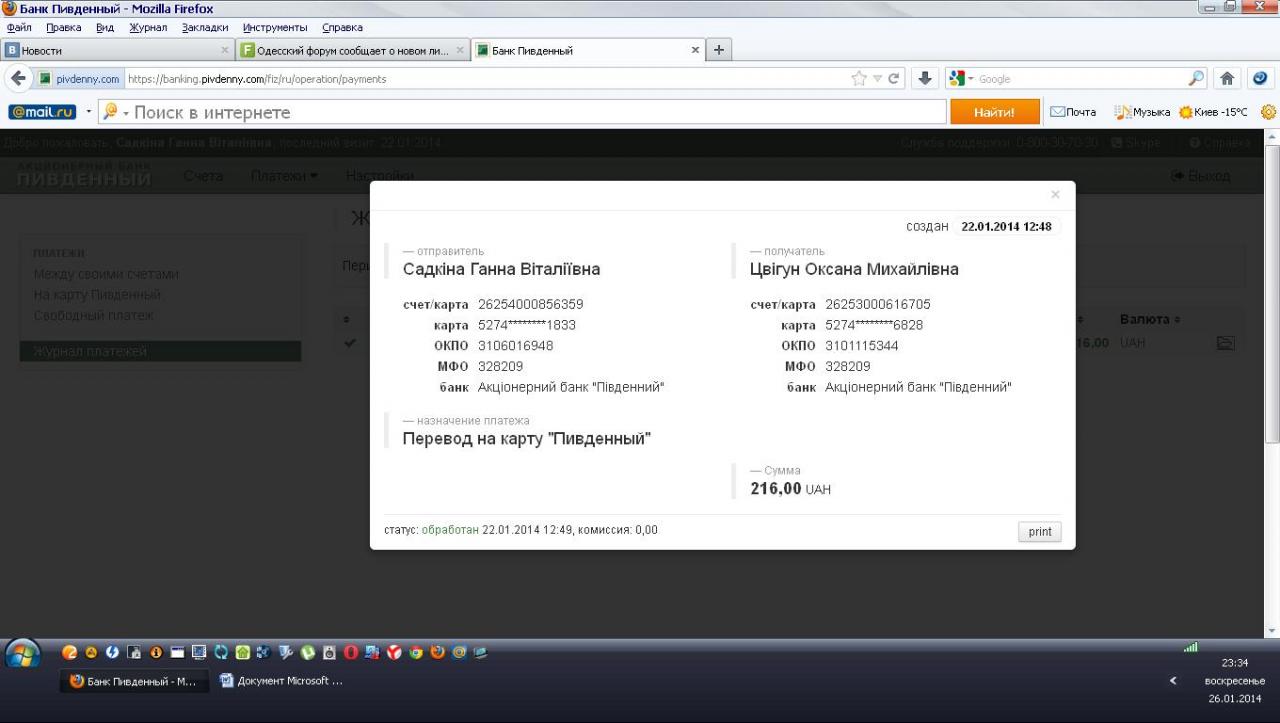Open Windows Start orb

point(22,654)
